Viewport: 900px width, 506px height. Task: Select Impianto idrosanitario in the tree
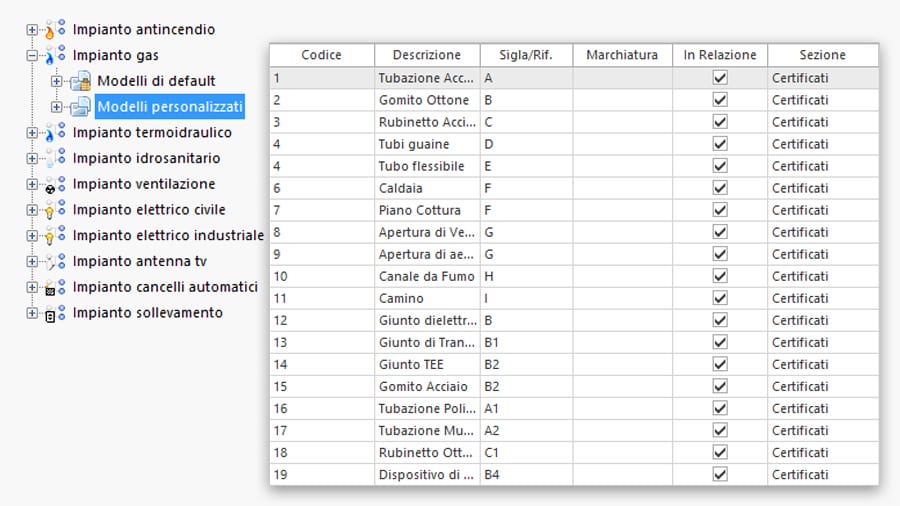click(146, 158)
